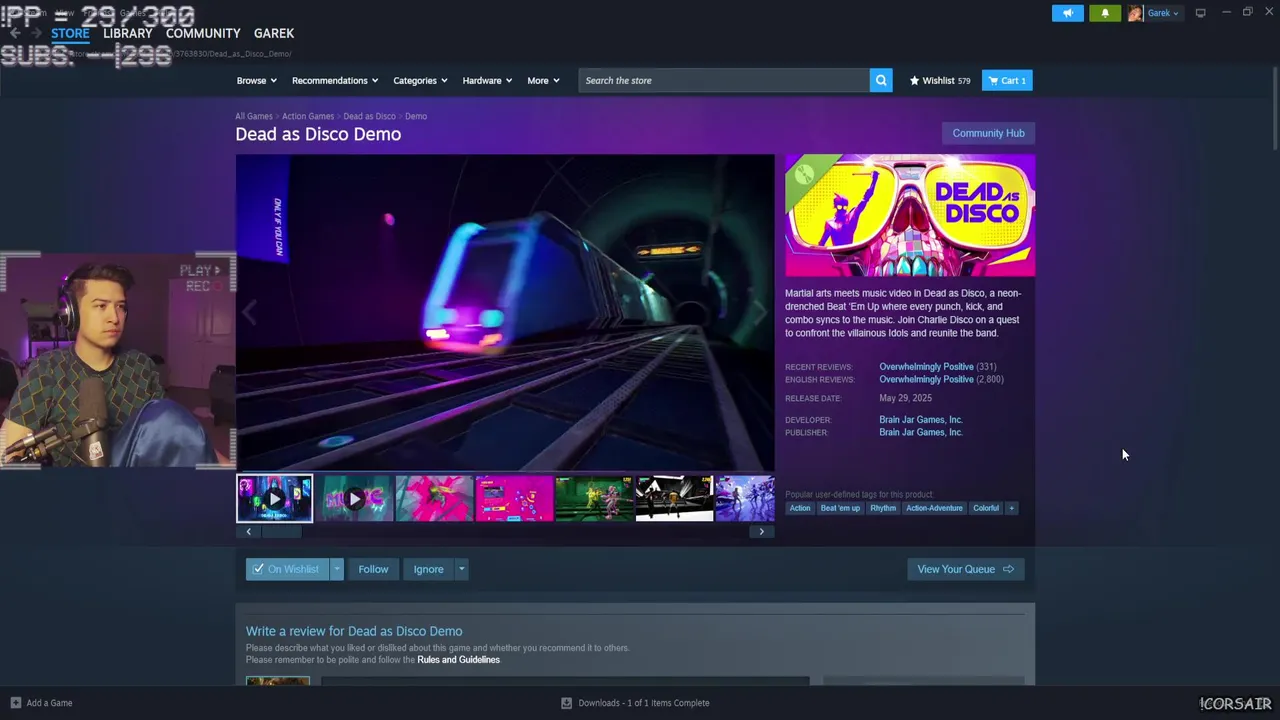
Task: Click Action Games breadcrumb link
Action: click(x=308, y=116)
